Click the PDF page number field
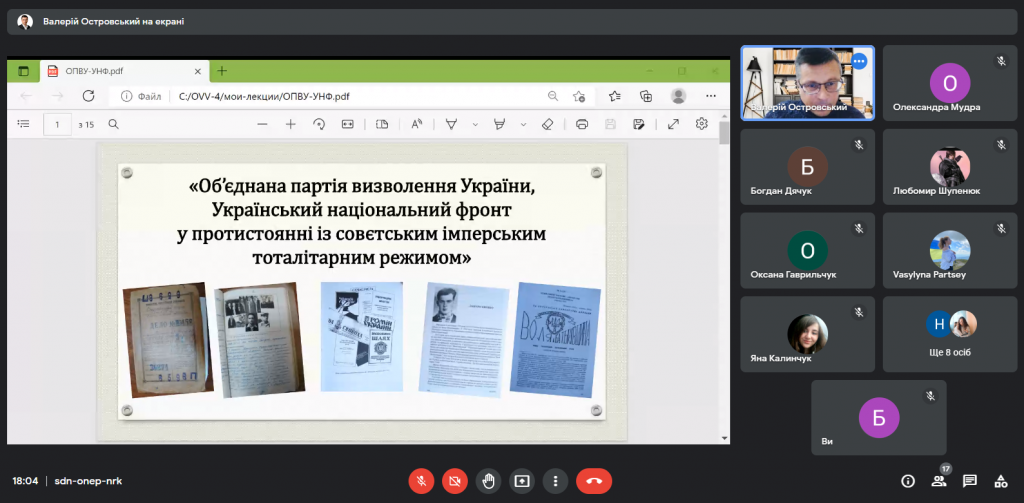Image resolution: width=1024 pixels, height=503 pixels. pos(57,124)
